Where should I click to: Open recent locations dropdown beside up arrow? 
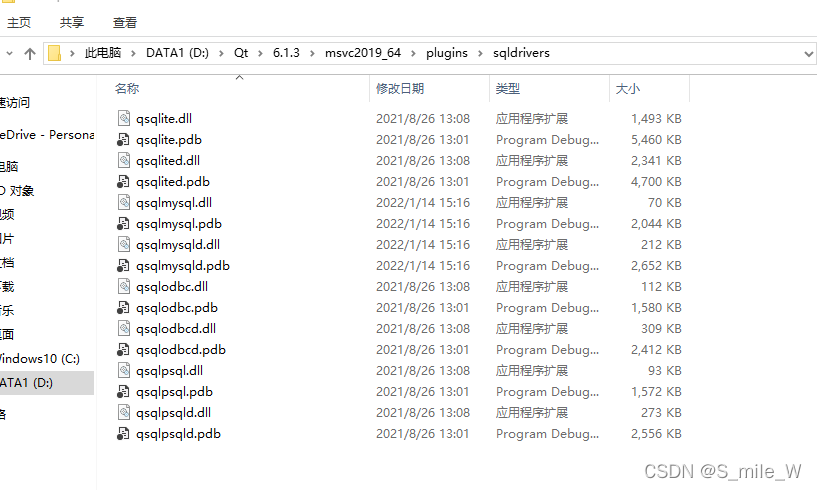(9, 53)
